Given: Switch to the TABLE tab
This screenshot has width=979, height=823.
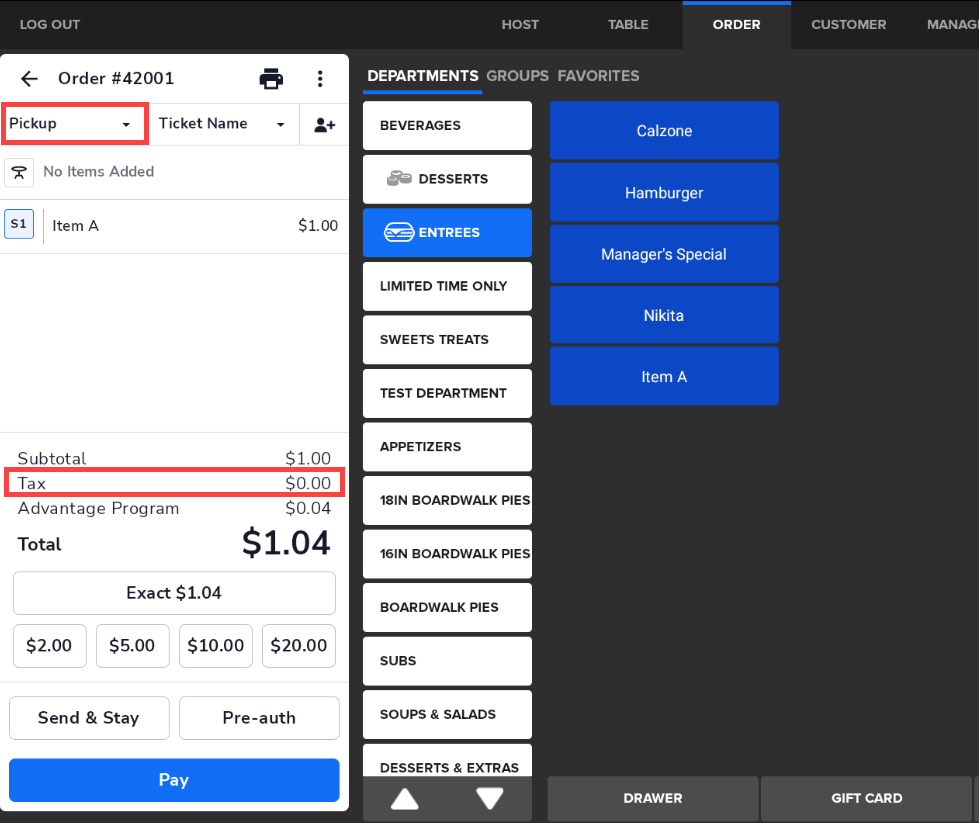Looking at the screenshot, I should pos(628,24).
